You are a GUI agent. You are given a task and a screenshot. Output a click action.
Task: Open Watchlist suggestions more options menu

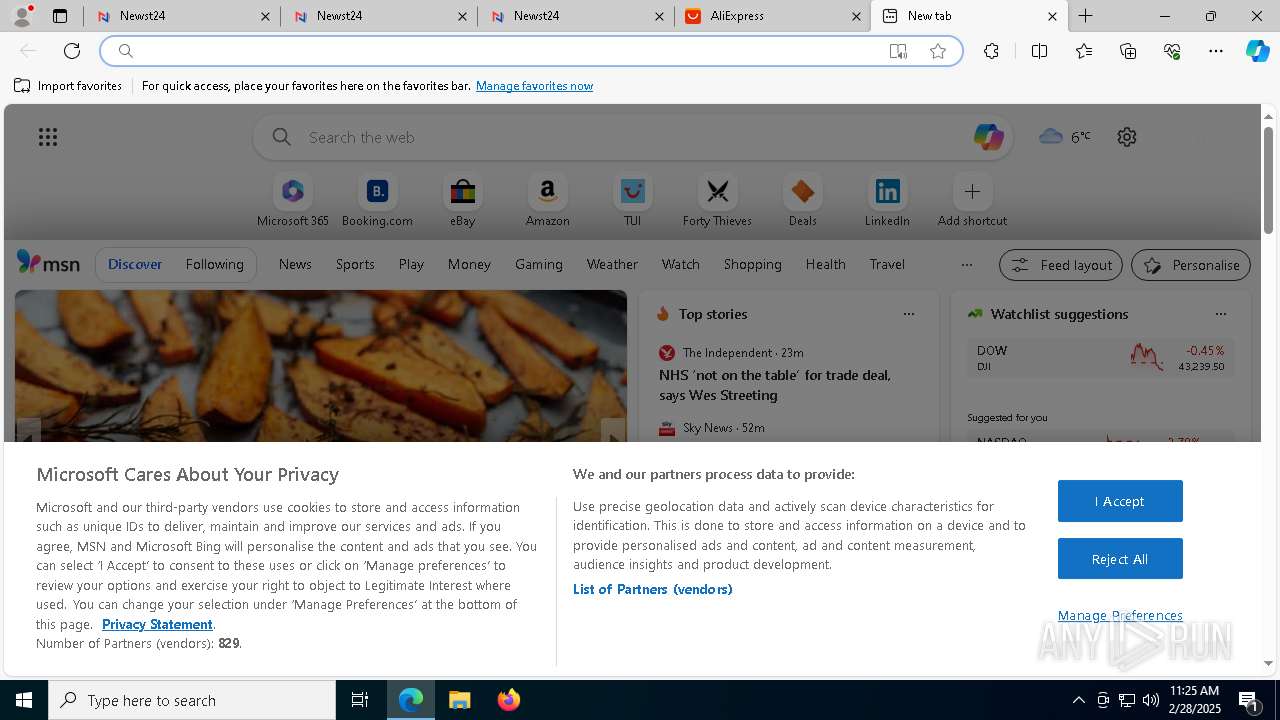[x=1220, y=314]
